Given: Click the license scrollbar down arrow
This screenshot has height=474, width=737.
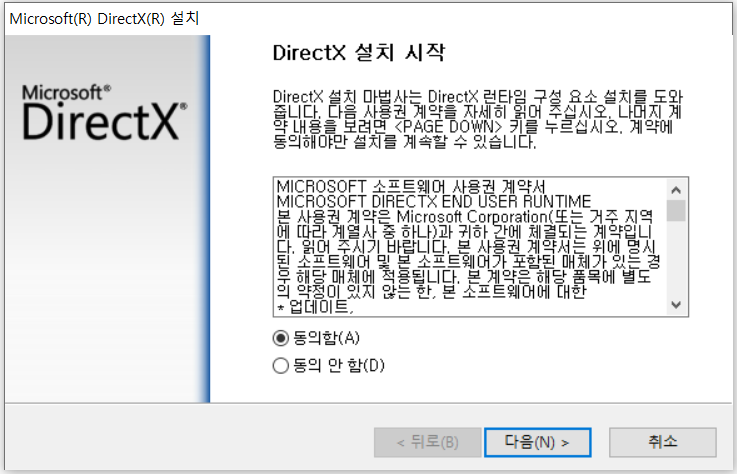Looking at the screenshot, I should [x=676, y=305].
